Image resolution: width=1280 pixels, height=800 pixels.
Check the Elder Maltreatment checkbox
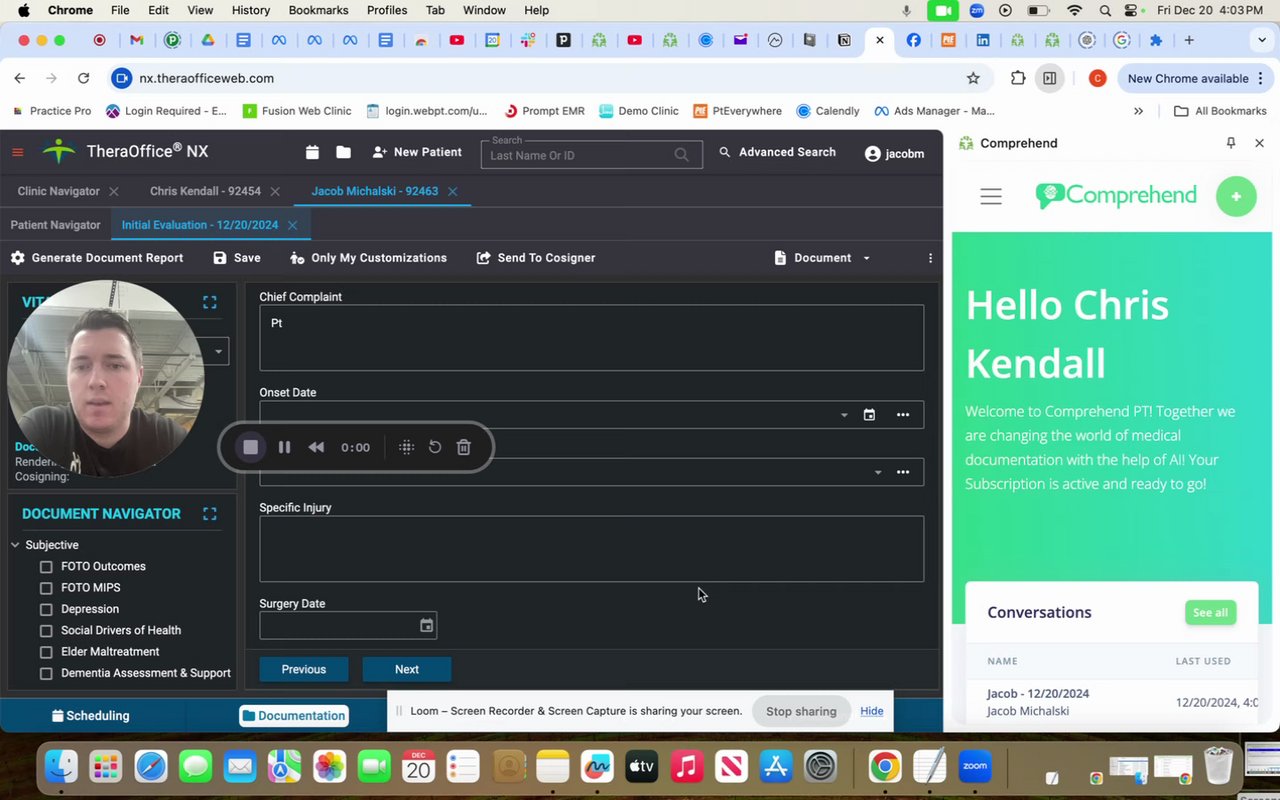pos(46,652)
